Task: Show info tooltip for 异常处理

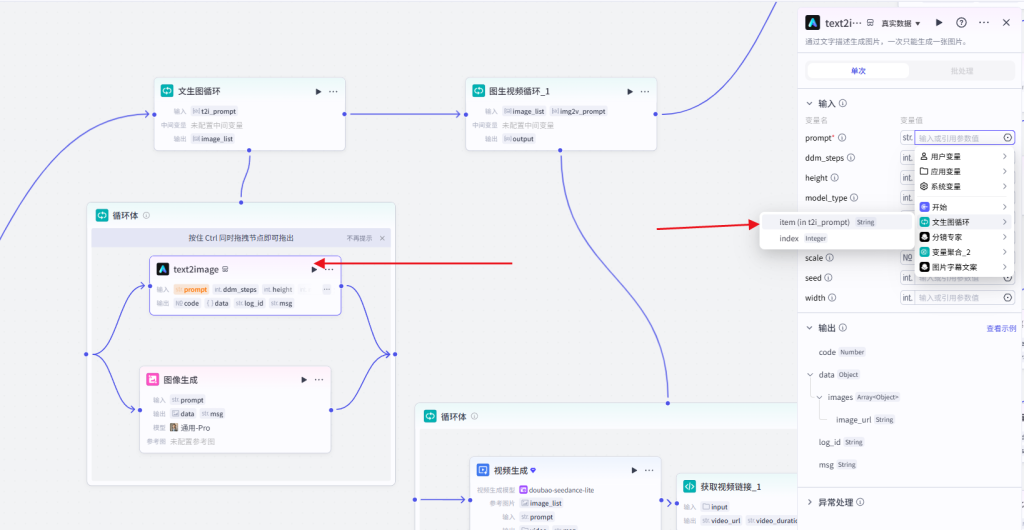Action: (860, 502)
